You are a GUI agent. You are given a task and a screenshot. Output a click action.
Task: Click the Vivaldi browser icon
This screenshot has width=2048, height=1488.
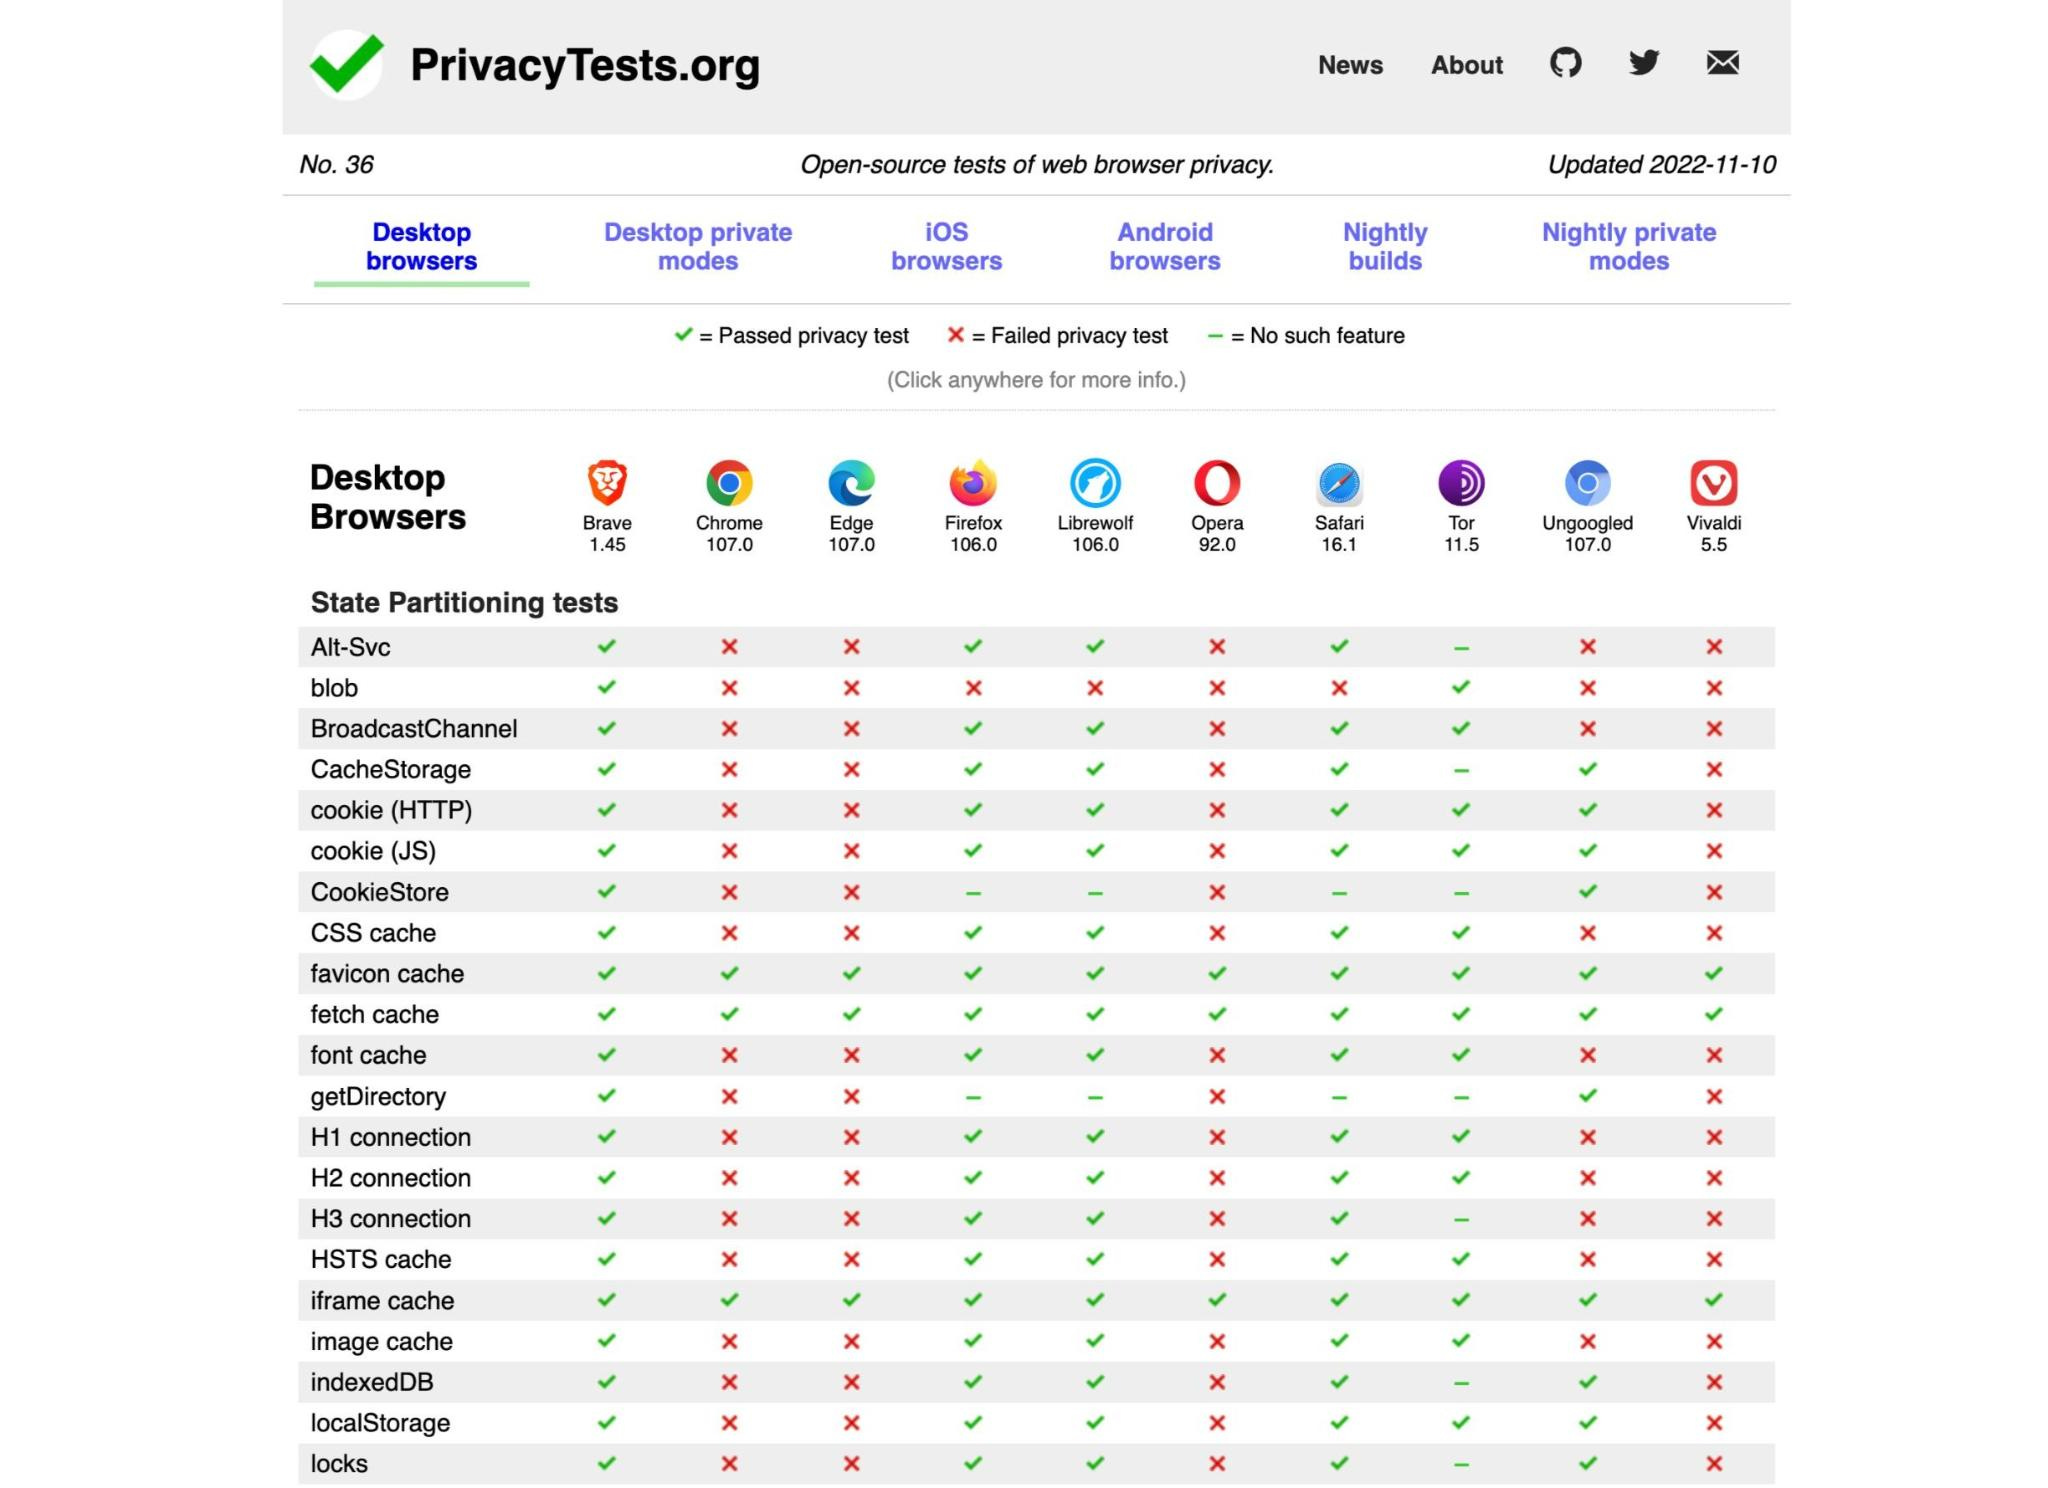(1713, 483)
